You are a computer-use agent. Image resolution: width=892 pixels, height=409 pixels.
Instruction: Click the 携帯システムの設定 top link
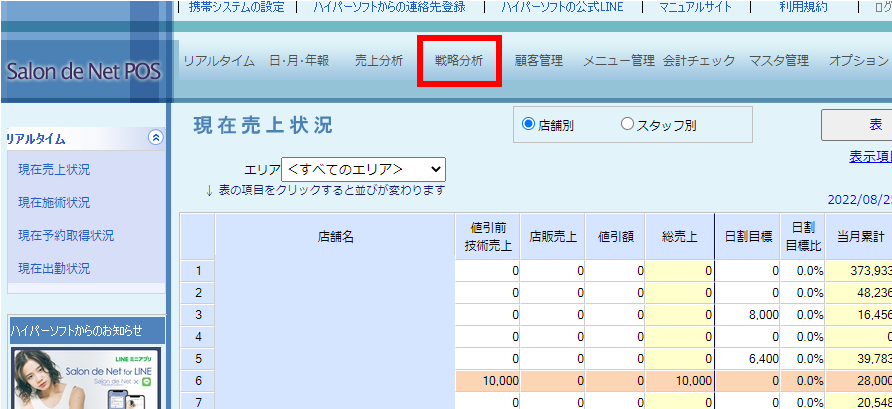(x=236, y=7)
